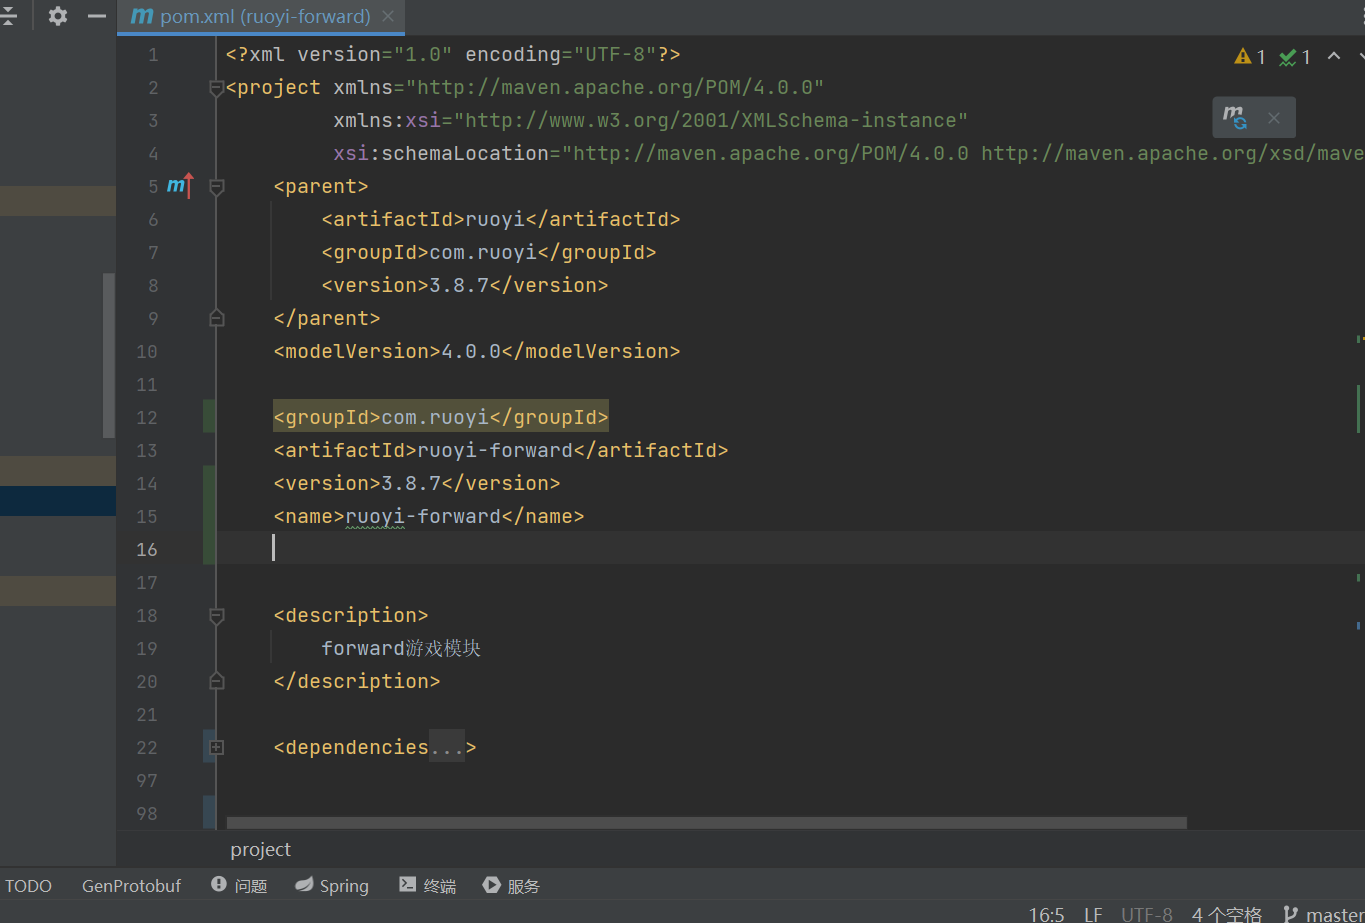
Task: Click the highlighted groupId line 12
Action: [x=441, y=417]
